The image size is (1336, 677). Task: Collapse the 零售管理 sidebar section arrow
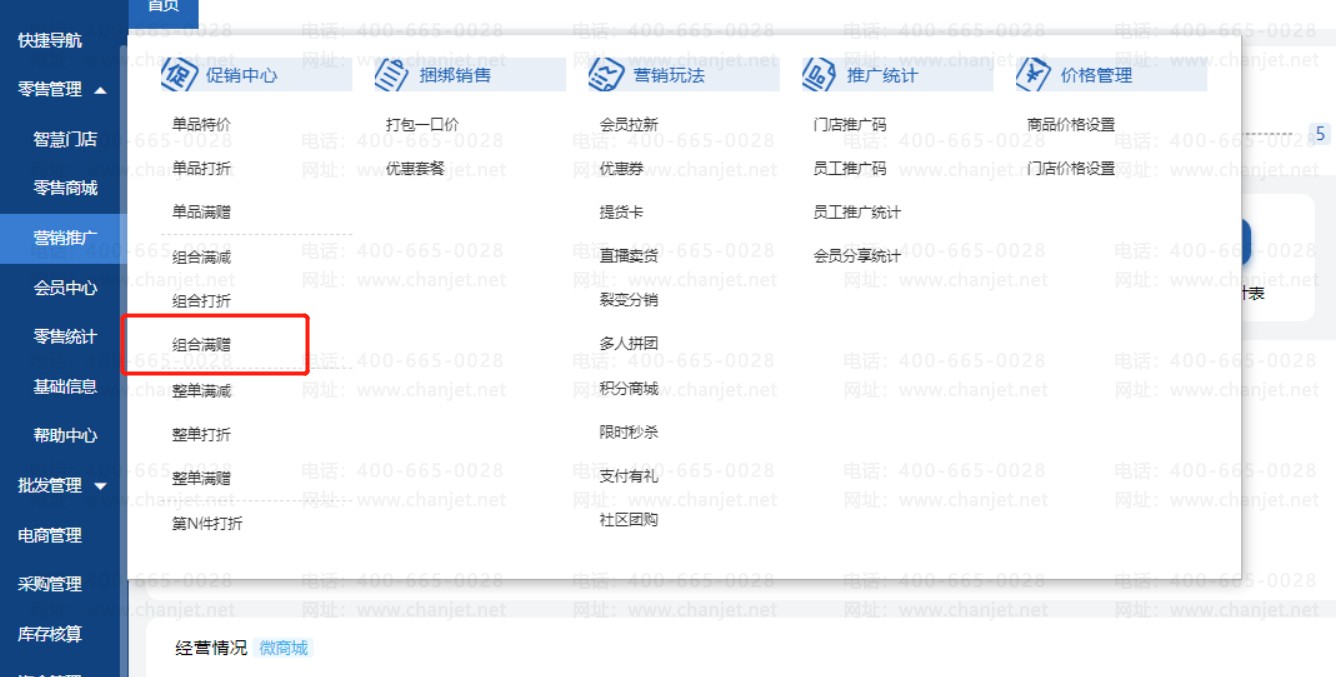pos(100,90)
